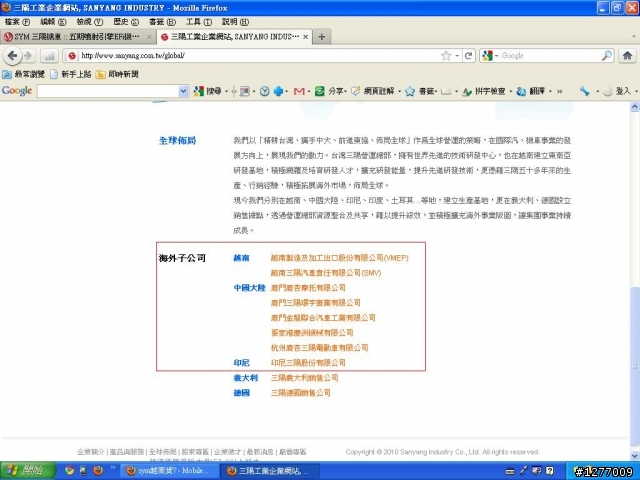Image resolution: width=640 pixels, height=480 pixels.
Task: Click the clock icon in Google Toolbar
Action: tap(264, 91)
